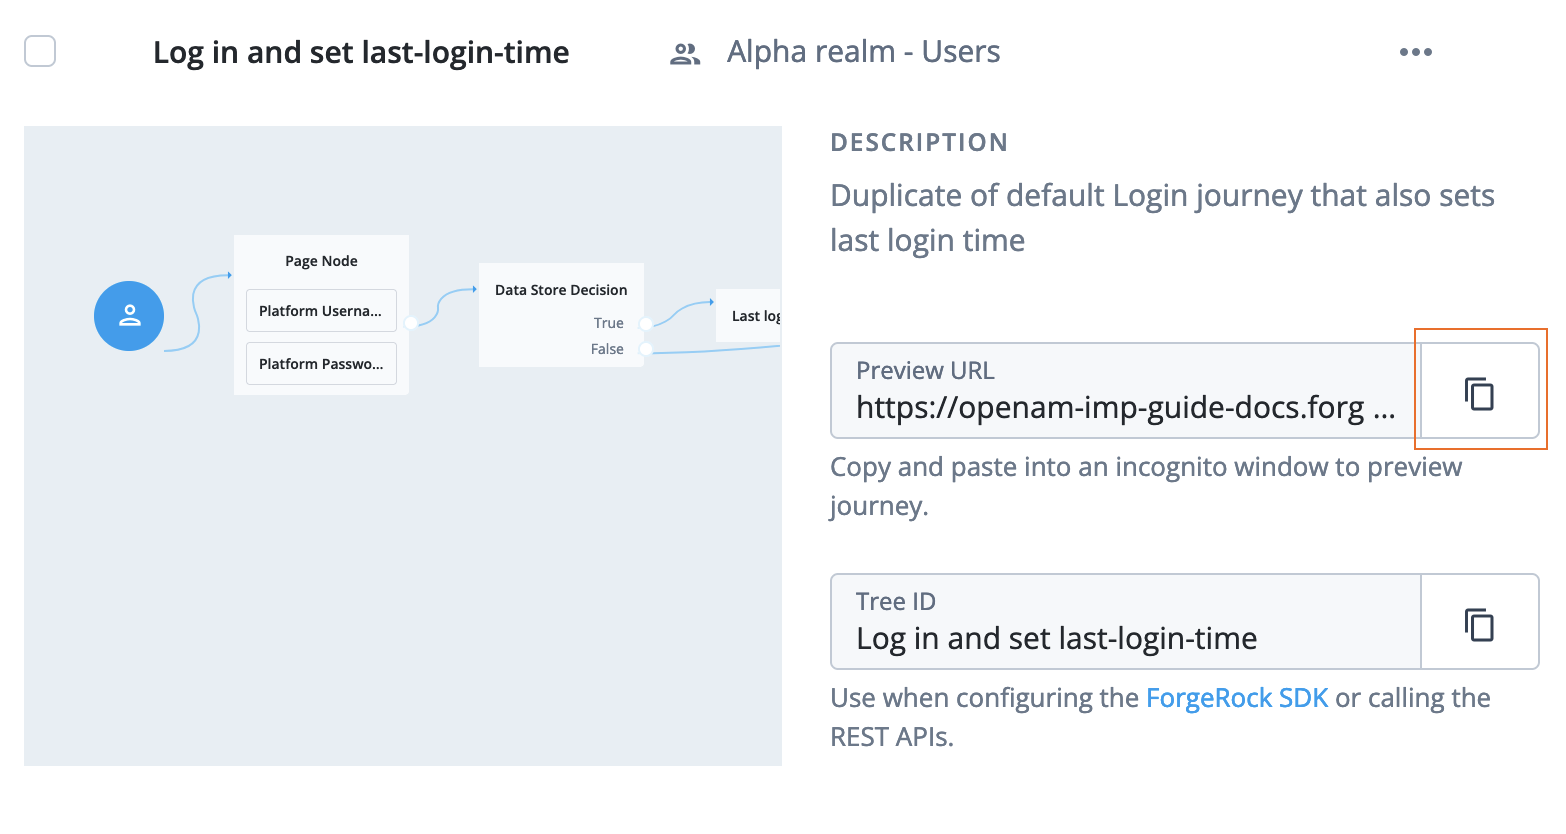Image resolution: width=1566 pixels, height=834 pixels.
Task: Select the blue user start node in the journey
Action: [x=128, y=315]
